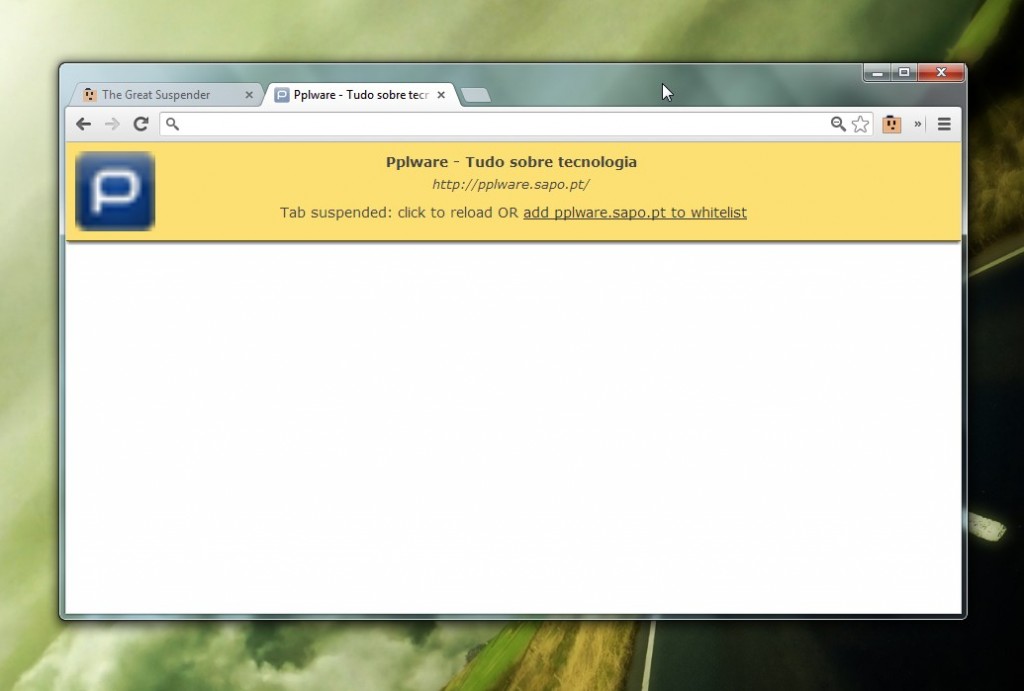Maximize the Chrome window
This screenshot has height=691, width=1024.
point(904,72)
